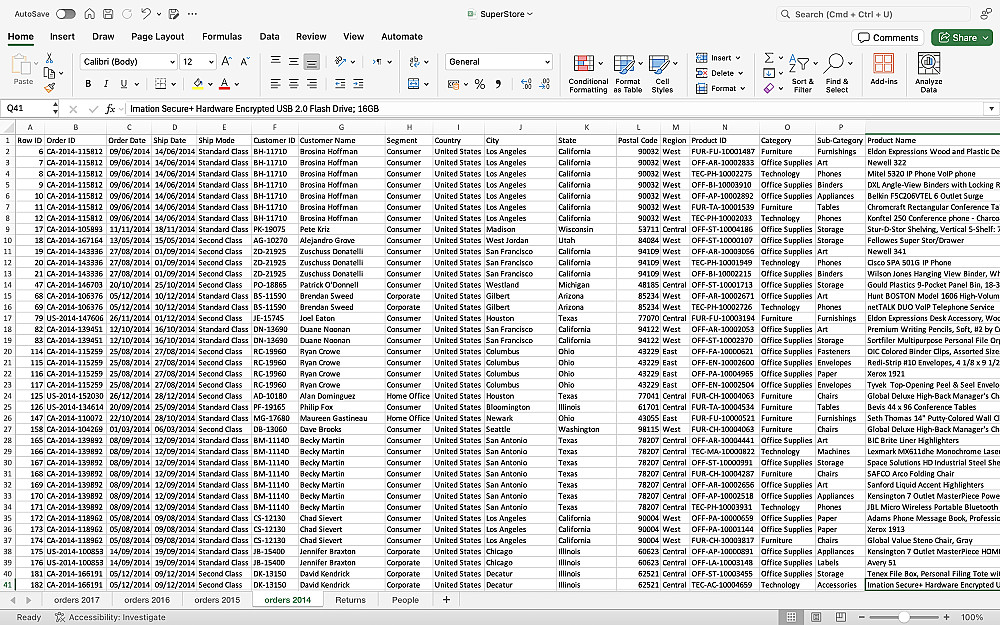Go to the Returns sheet
The image size is (1000, 625).
click(350, 599)
